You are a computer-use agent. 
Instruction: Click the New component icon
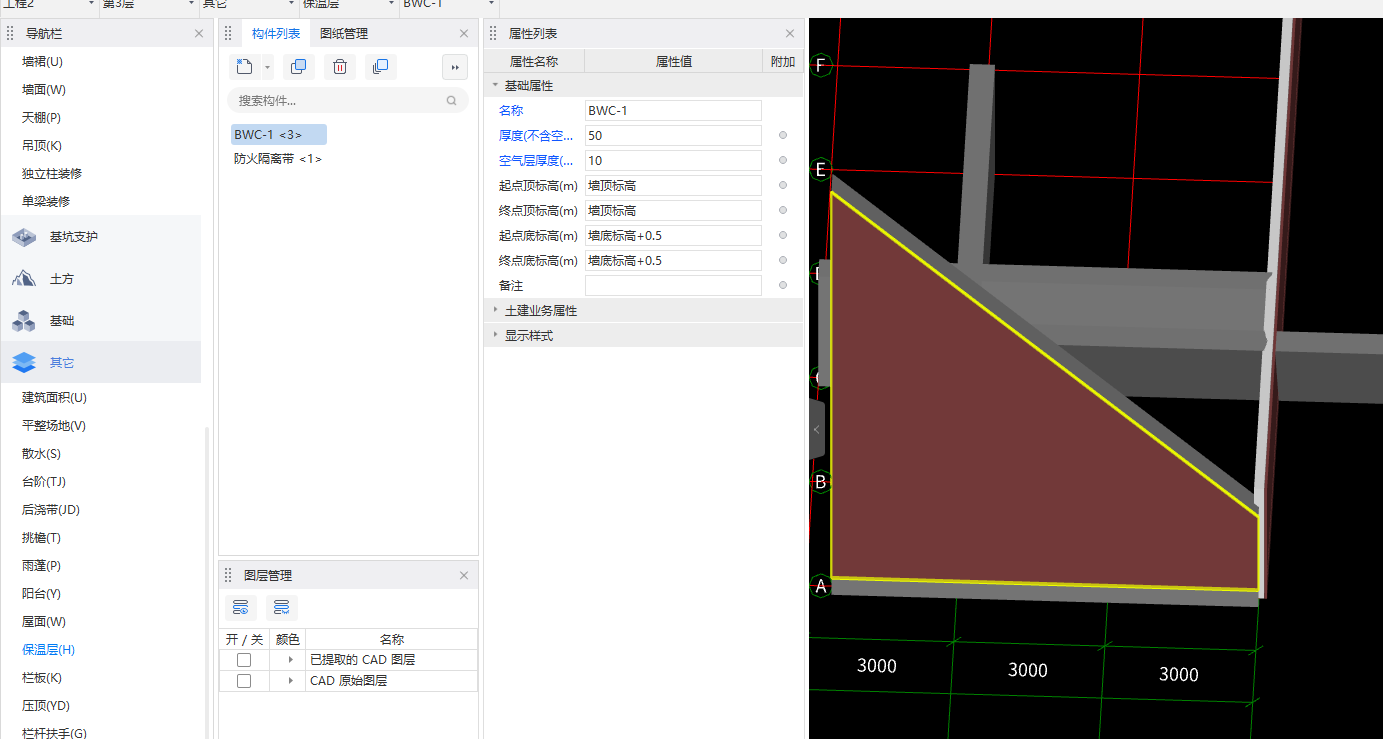click(x=245, y=67)
